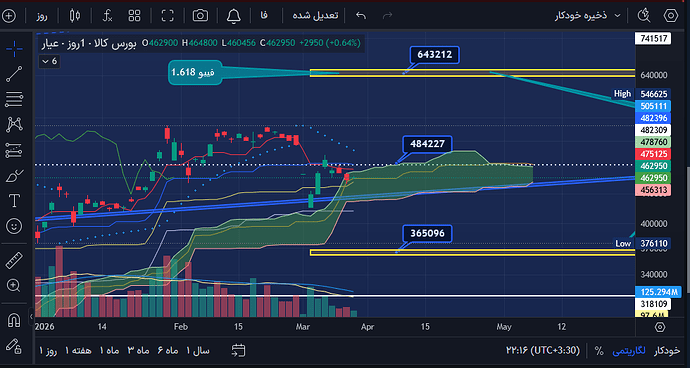
Task: Select the brush drawing tool
Action: point(14,176)
